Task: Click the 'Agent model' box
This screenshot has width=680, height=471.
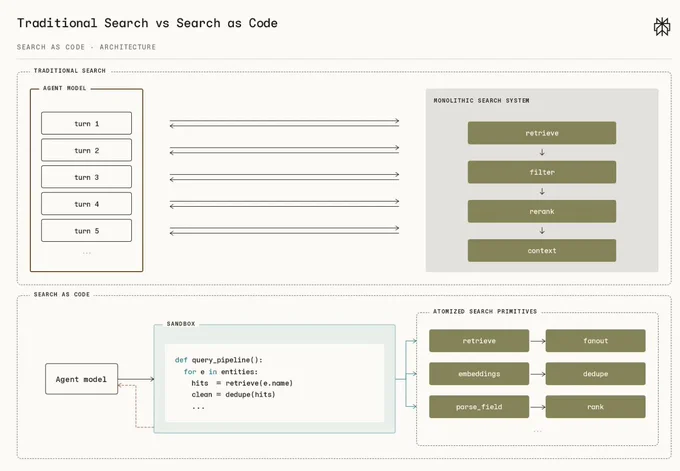Action: pos(82,379)
